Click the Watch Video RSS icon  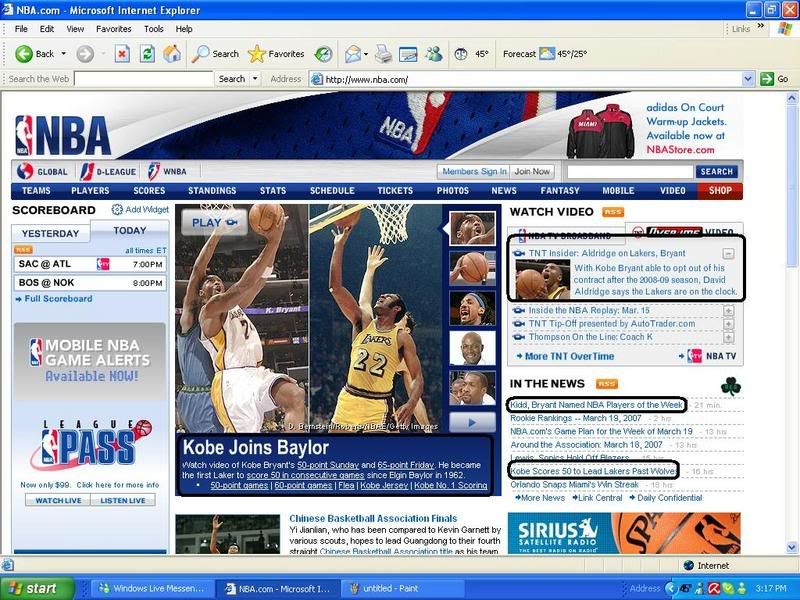pos(613,212)
